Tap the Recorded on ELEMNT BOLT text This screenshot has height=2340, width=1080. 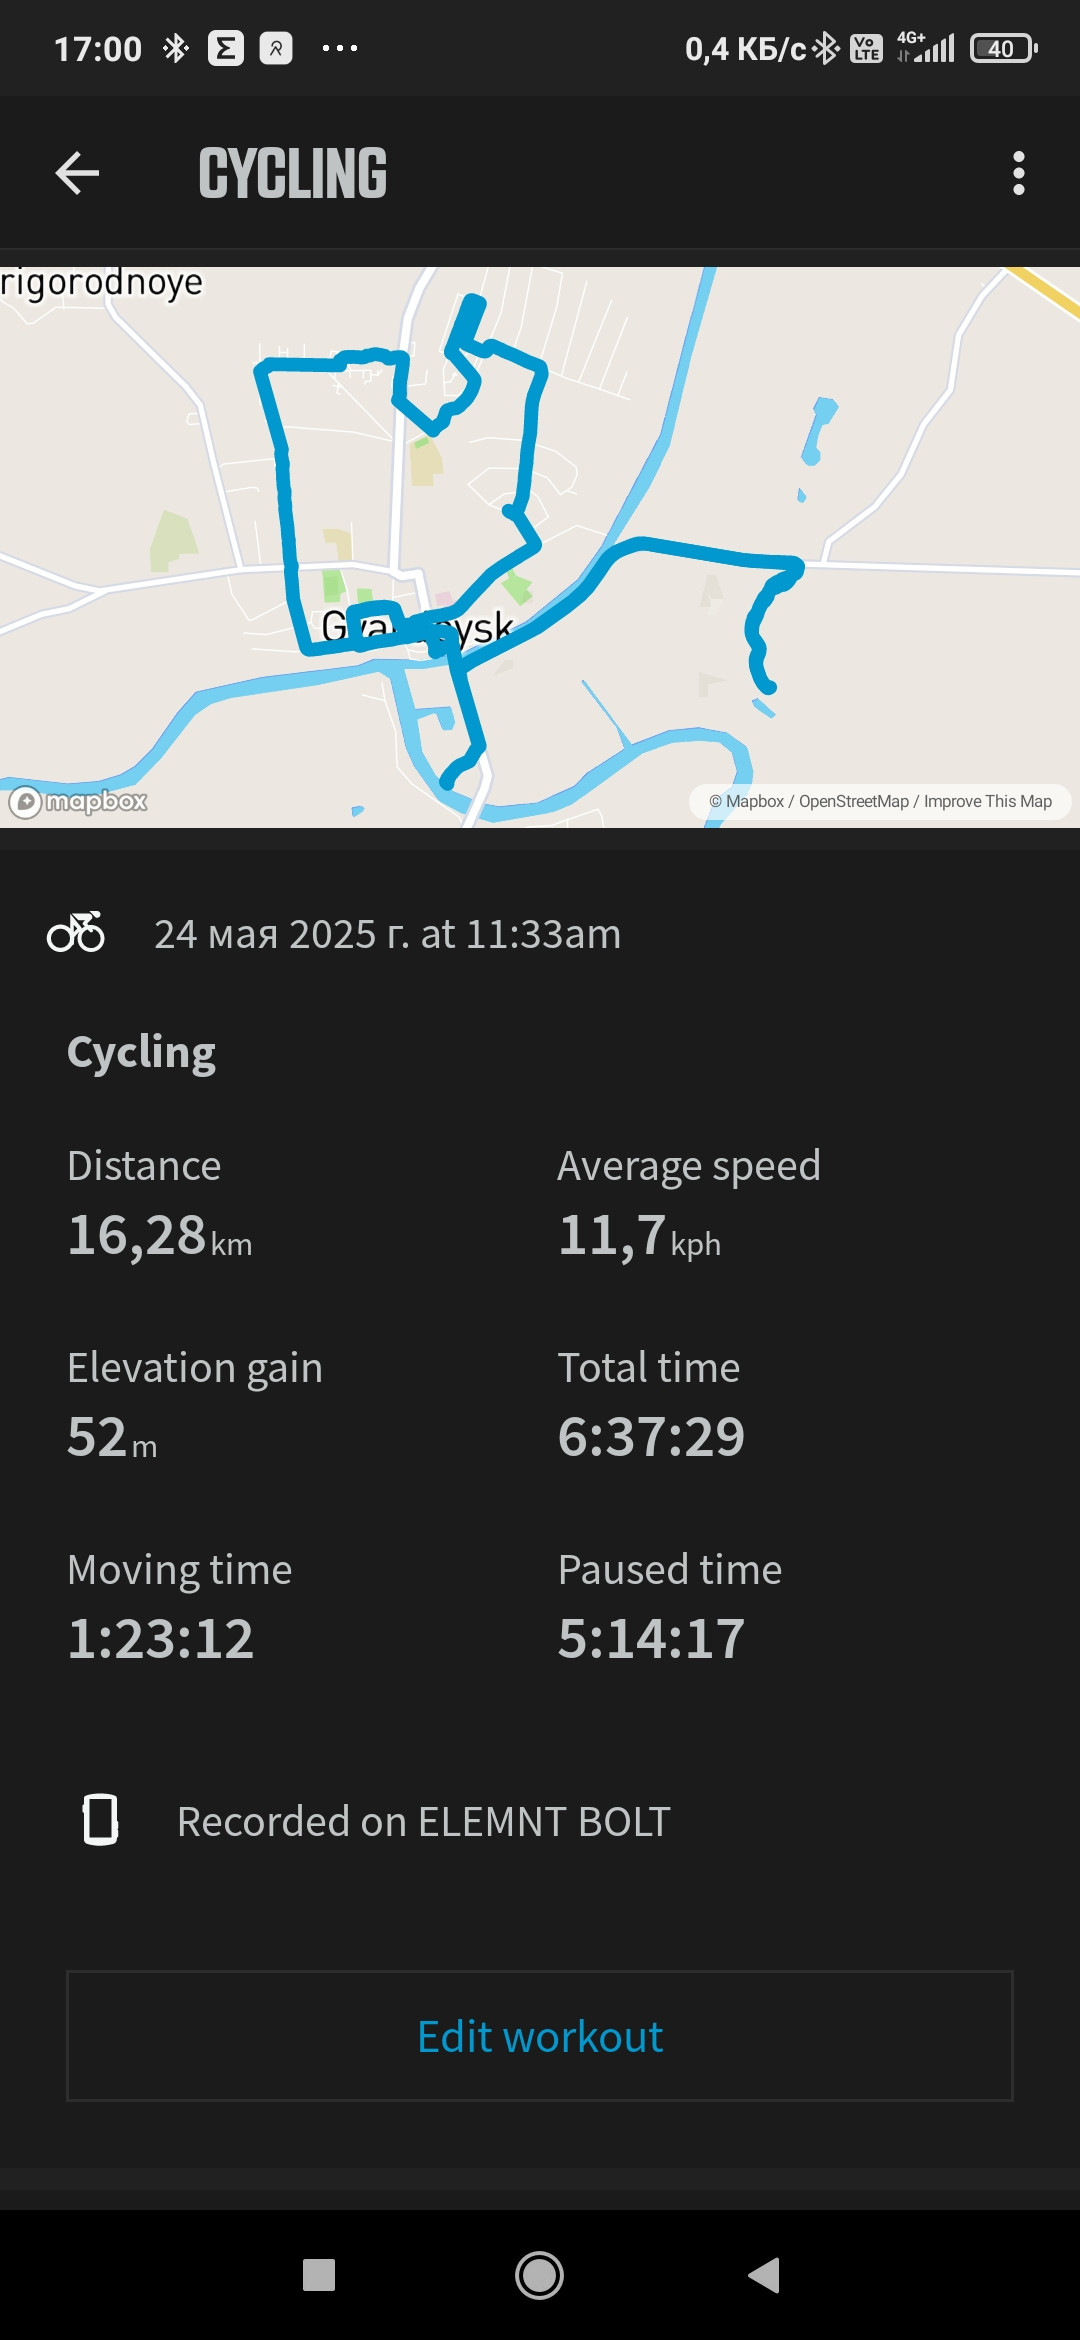[x=424, y=1821]
